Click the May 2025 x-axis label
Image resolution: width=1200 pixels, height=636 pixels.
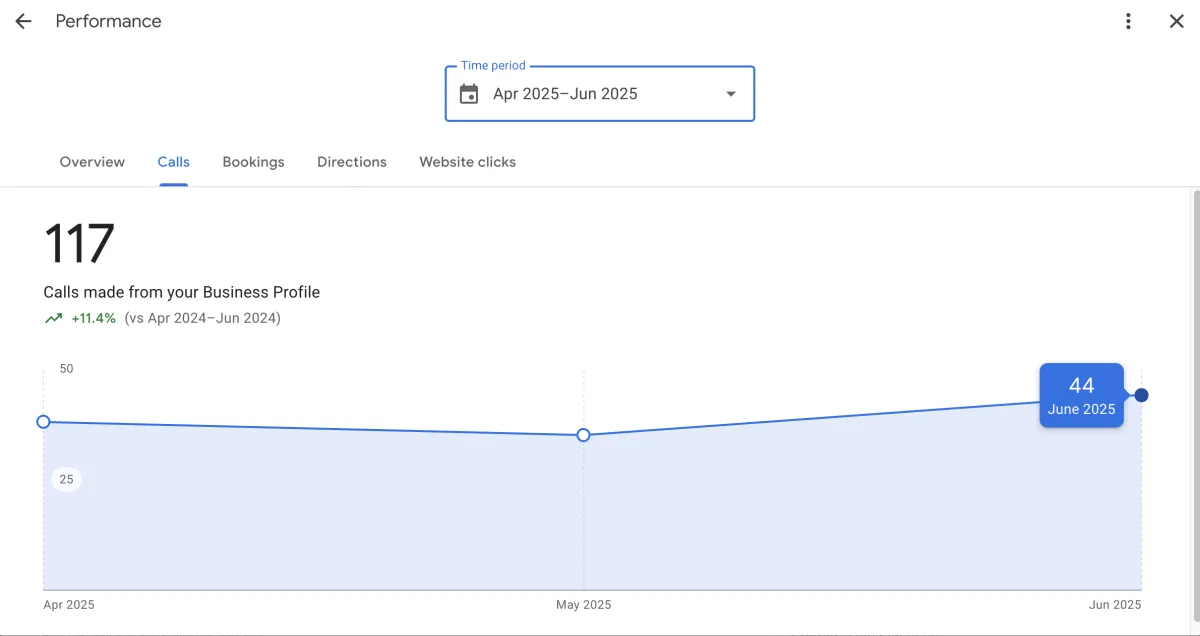coord(584,605)
